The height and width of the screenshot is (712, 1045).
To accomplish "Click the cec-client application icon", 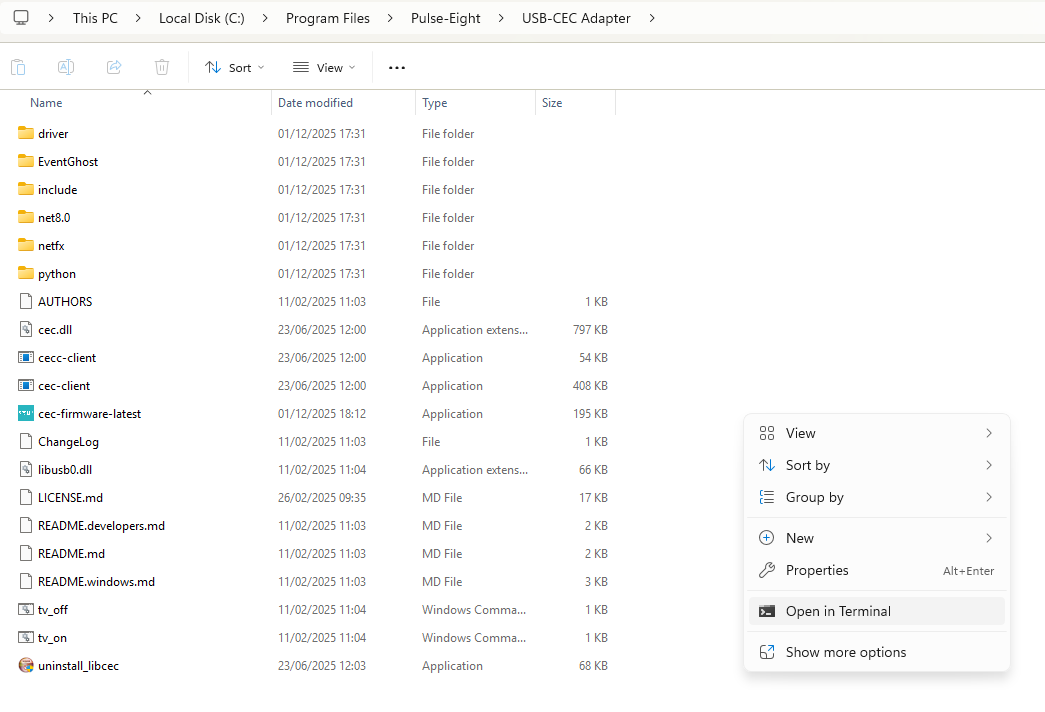I will point(26,385).
